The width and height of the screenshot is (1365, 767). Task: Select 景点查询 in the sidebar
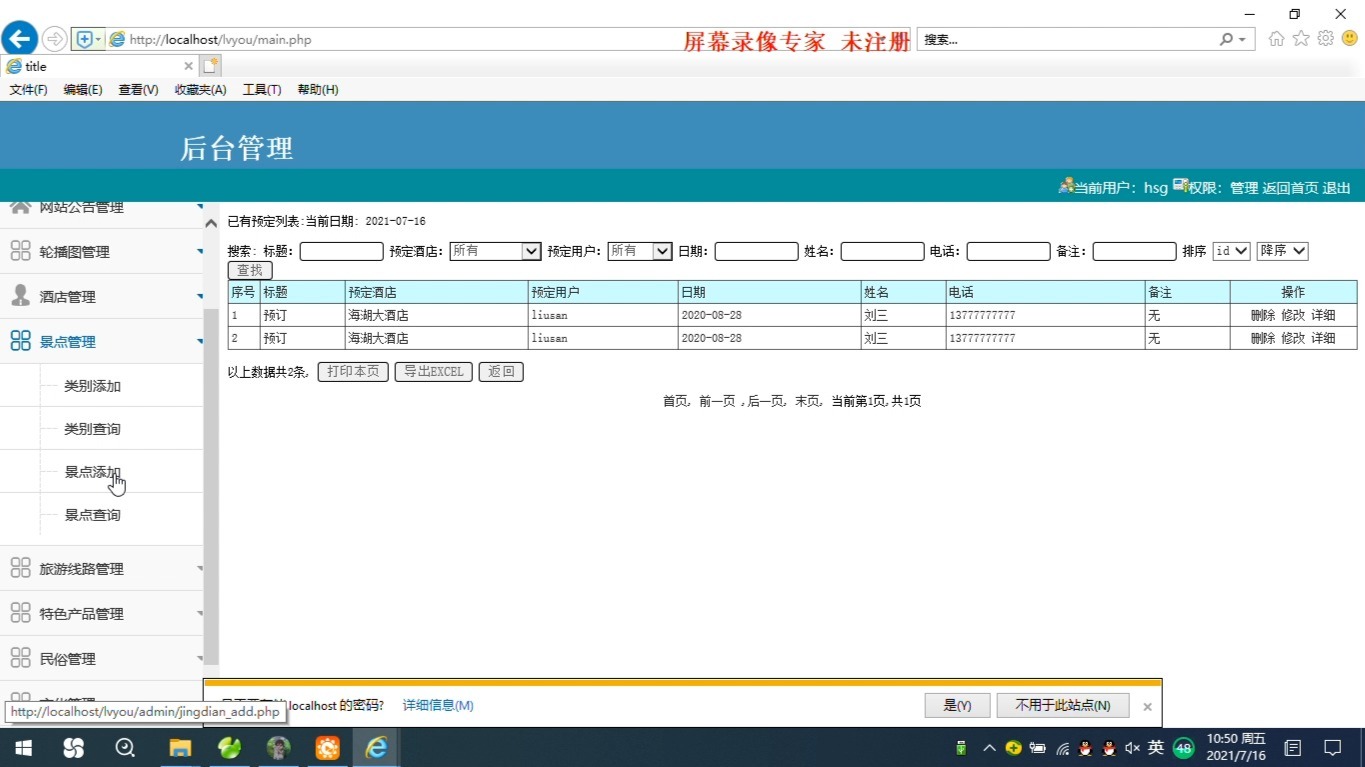(x=92, y=515)
